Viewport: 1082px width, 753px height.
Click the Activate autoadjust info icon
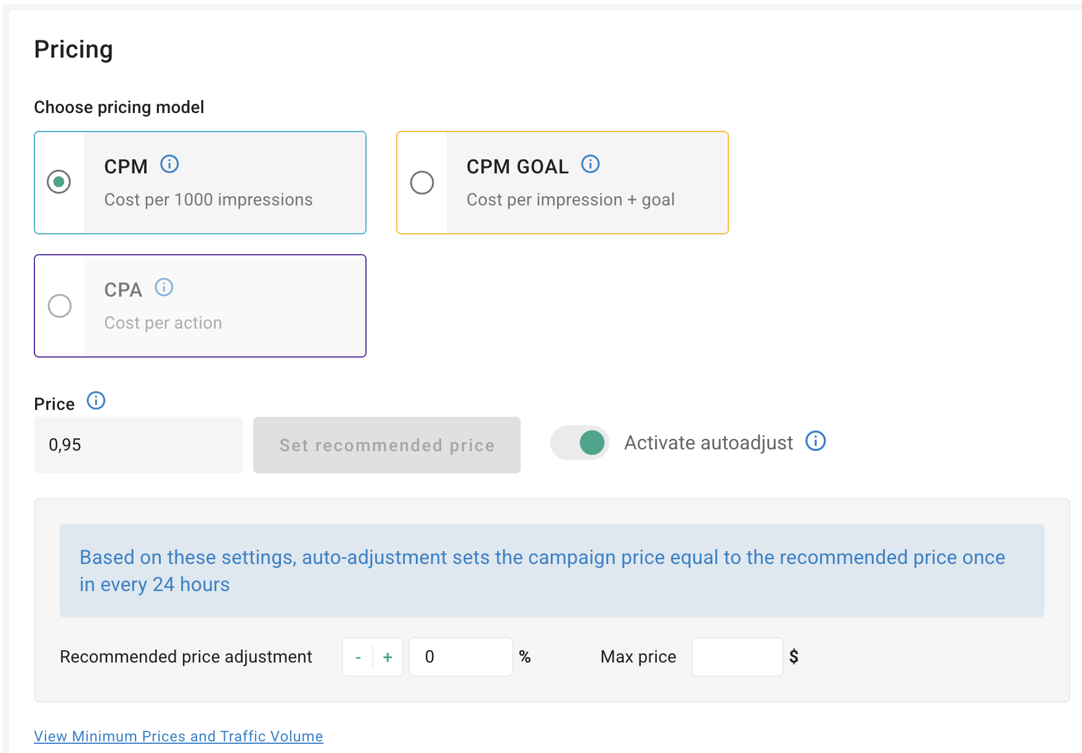click(x=816, y=441)
